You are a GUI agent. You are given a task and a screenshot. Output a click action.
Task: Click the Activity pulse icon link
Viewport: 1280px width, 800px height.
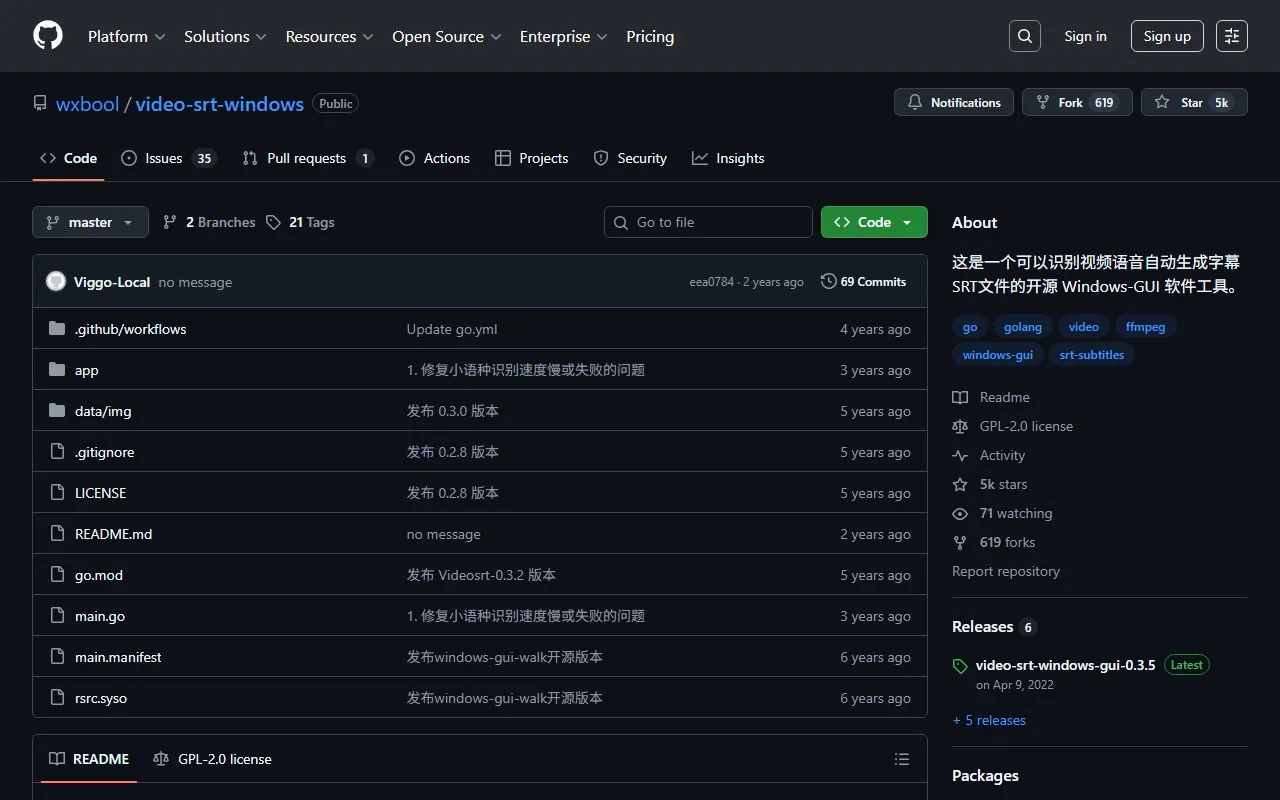pos(960,455)
